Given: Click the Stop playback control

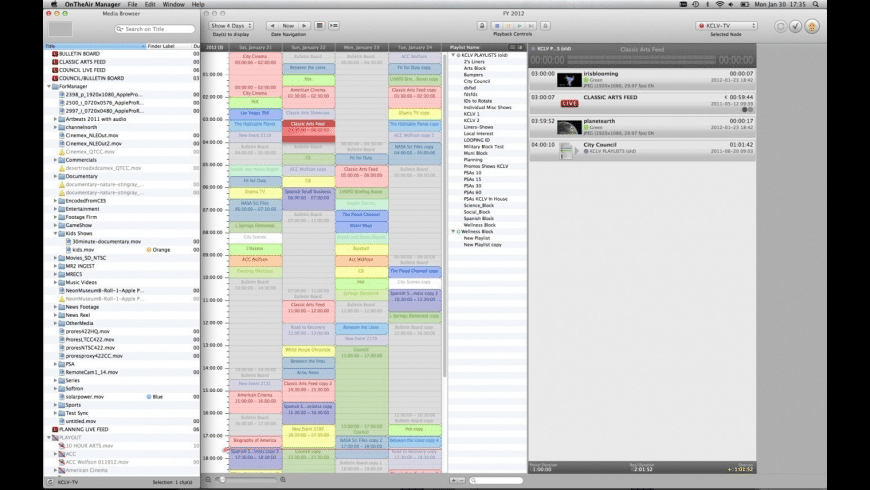Looking at the screenshot, I should [x=497, y=26].
